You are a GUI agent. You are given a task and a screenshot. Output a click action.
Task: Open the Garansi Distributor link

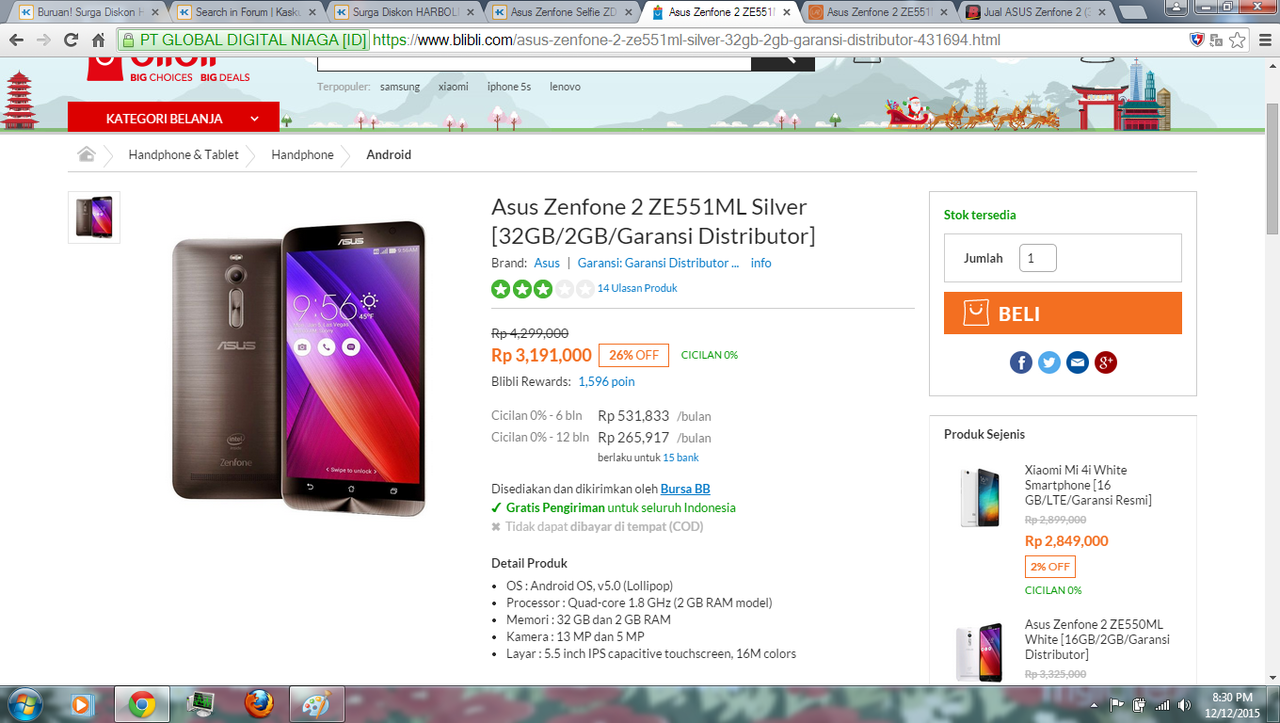click(658, 263)
